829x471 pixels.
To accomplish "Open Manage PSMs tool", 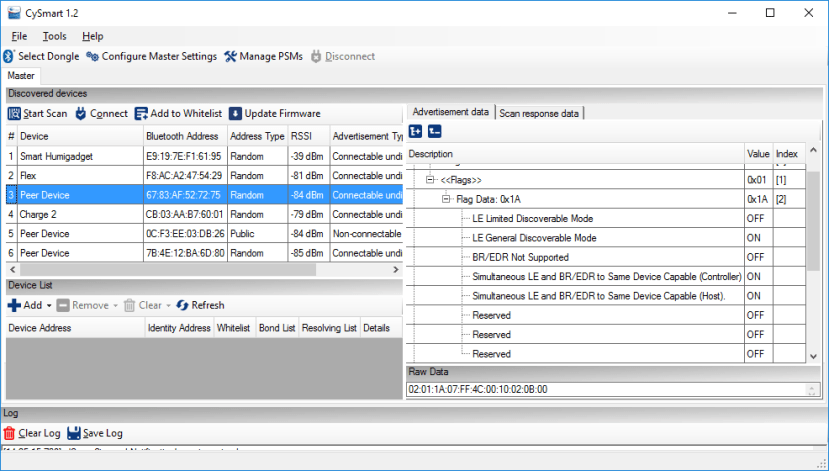I will [263, 56].
